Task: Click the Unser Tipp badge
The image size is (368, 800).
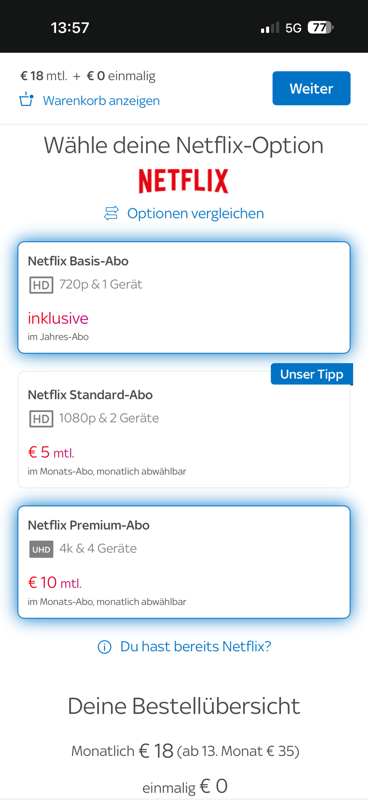Action: point(311,374)
